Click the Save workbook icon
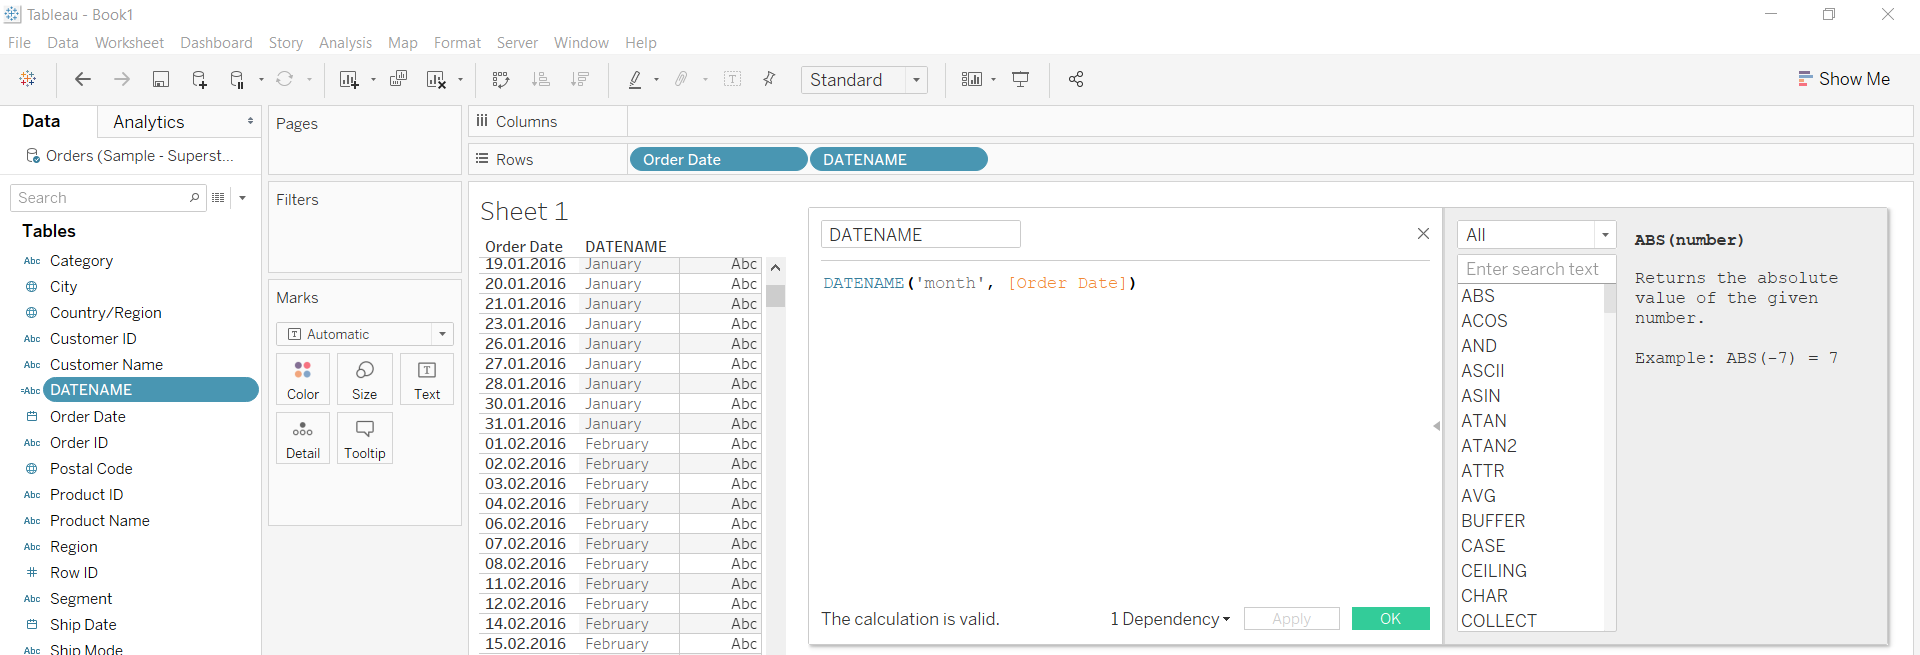The width and height of the screenshot is (1920, 655). coord(160,80)
